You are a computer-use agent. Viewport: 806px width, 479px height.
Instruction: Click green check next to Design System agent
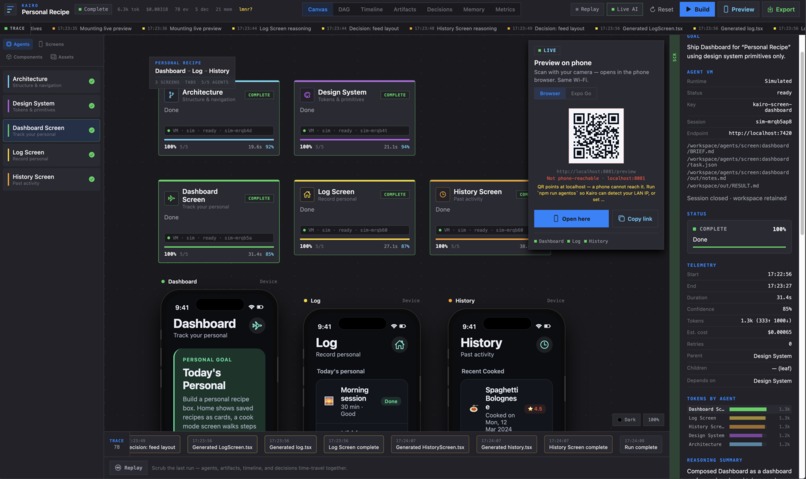pyautogui.click(x=91, y=106)
